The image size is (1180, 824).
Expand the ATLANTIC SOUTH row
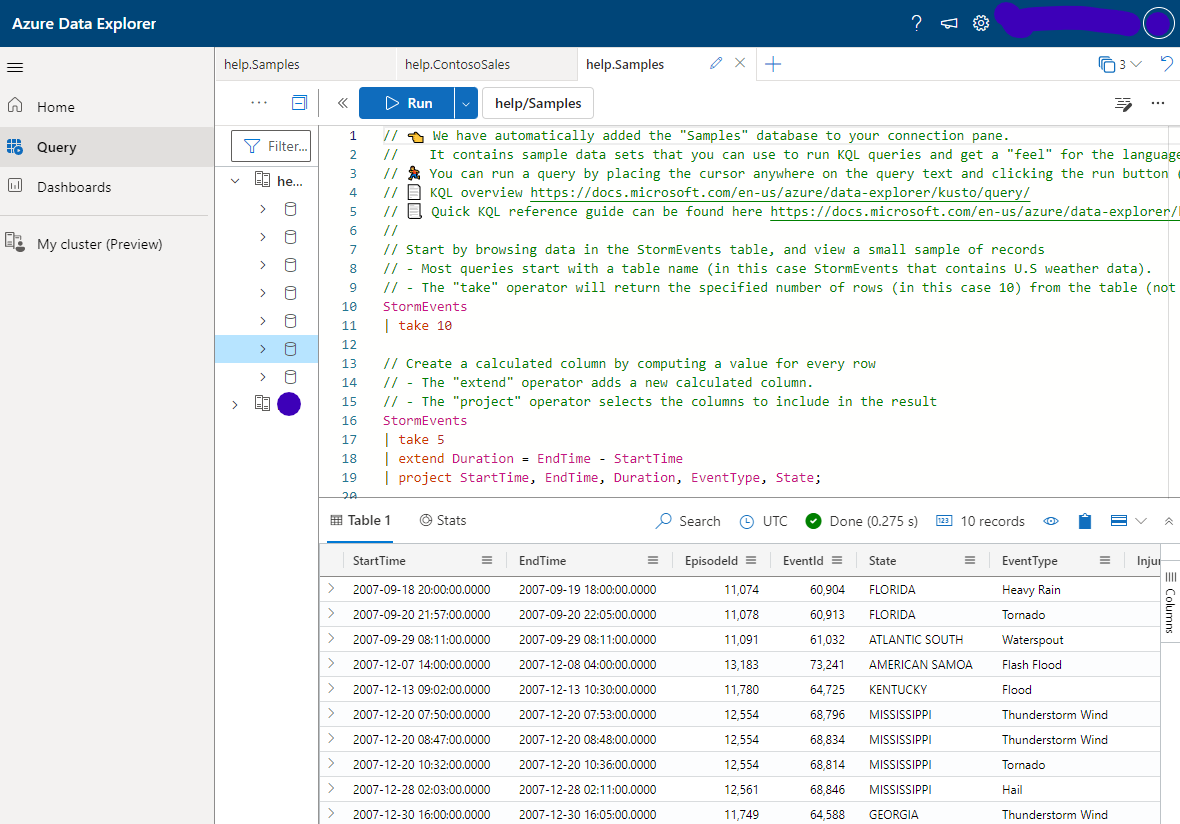(331, 638)
